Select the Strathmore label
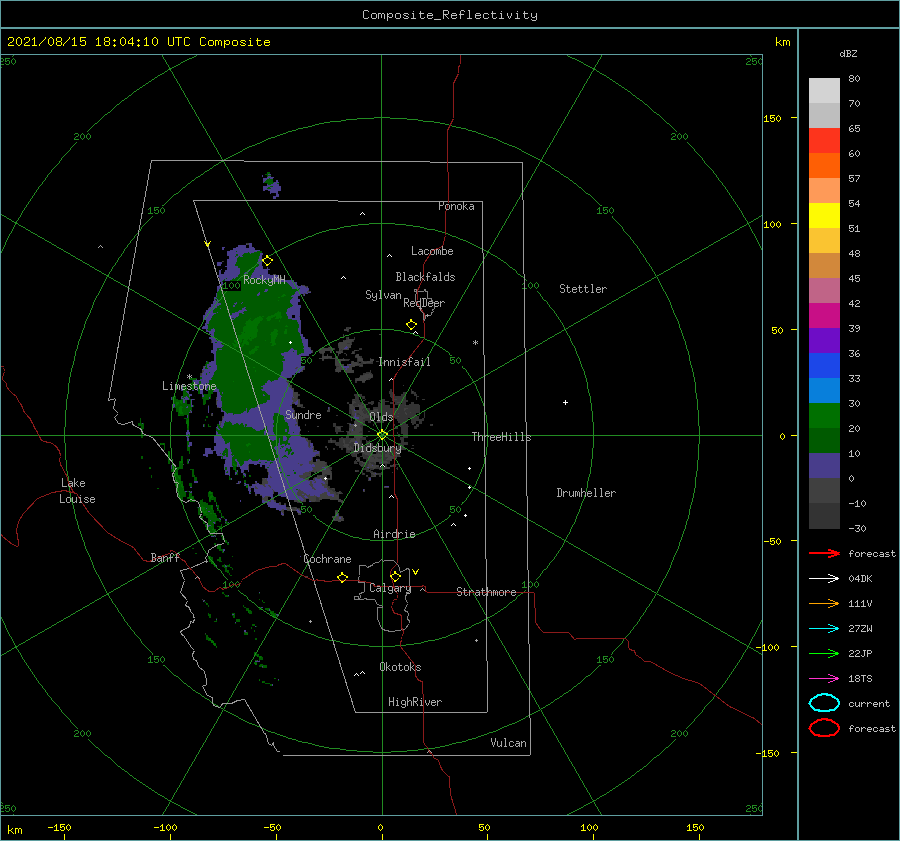 pos(487,592)
